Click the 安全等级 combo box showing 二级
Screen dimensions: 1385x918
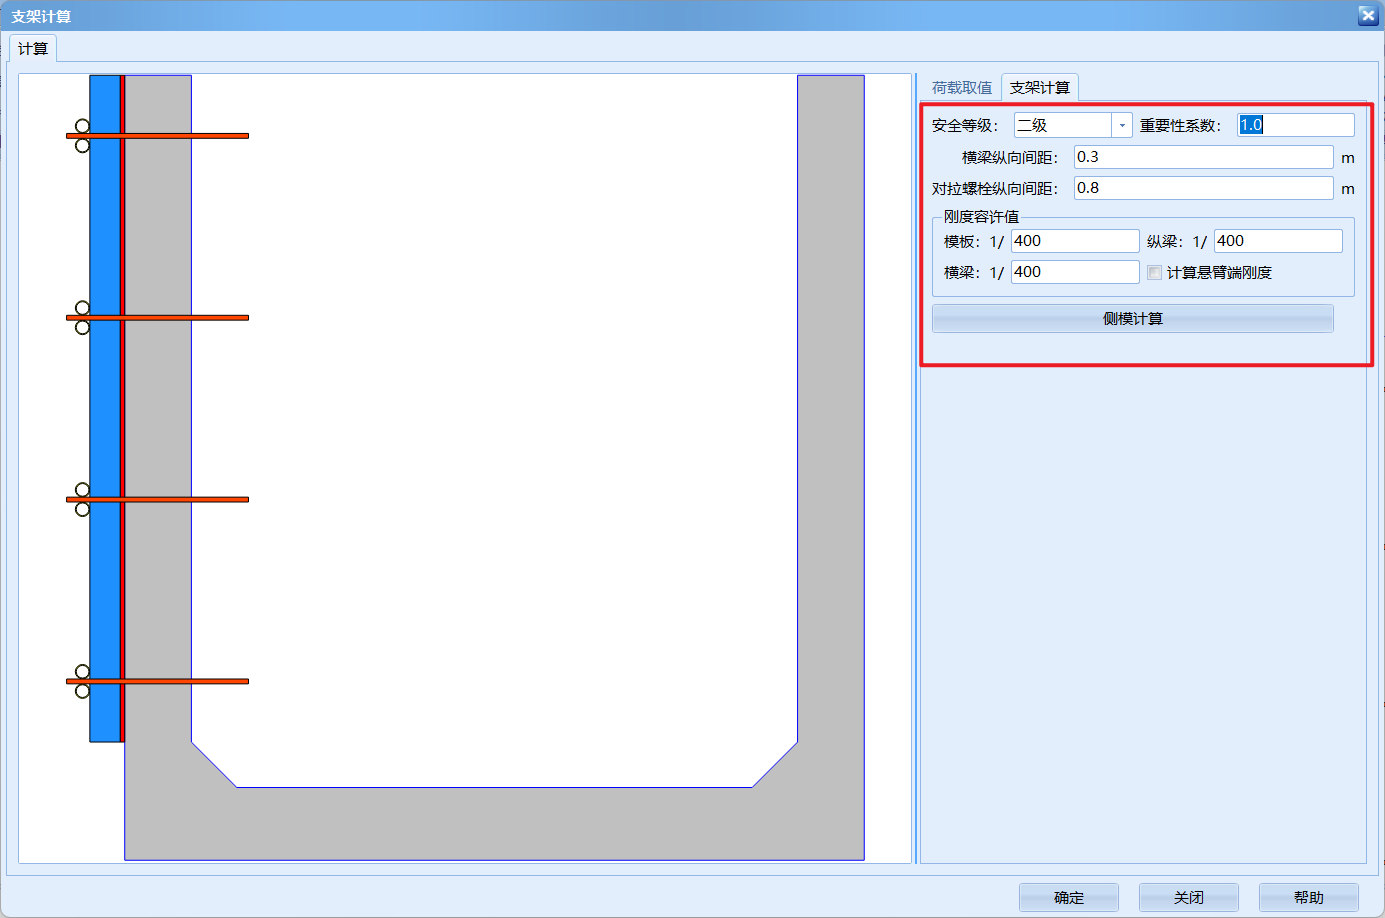coord(1062,125)
